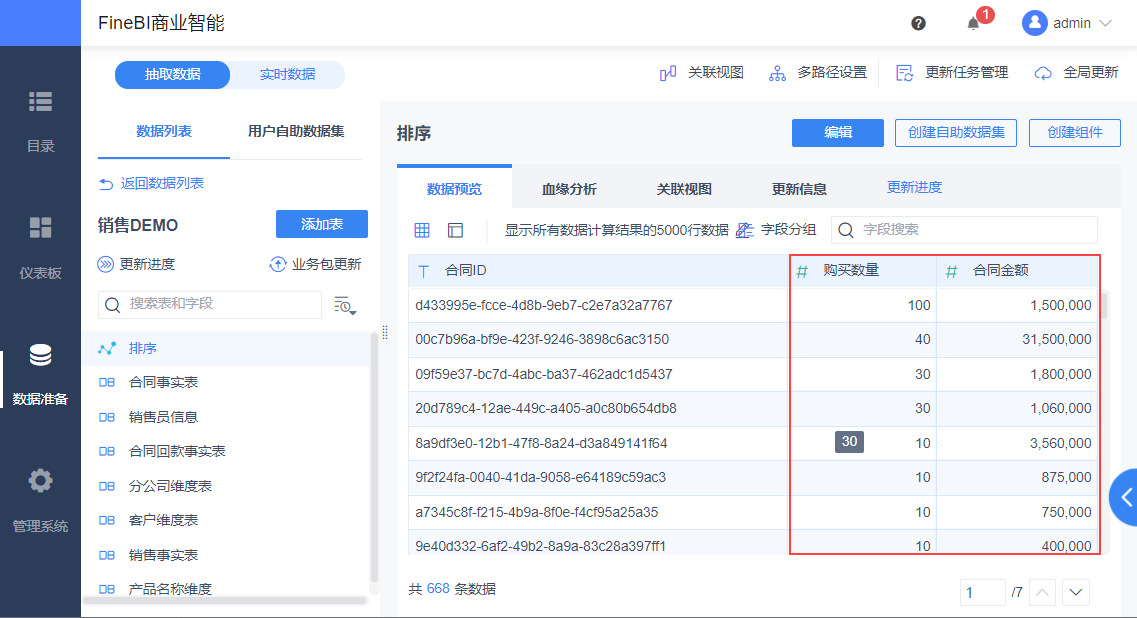Open the 目录 directory sidebar icon

click(x=40, y=102)
